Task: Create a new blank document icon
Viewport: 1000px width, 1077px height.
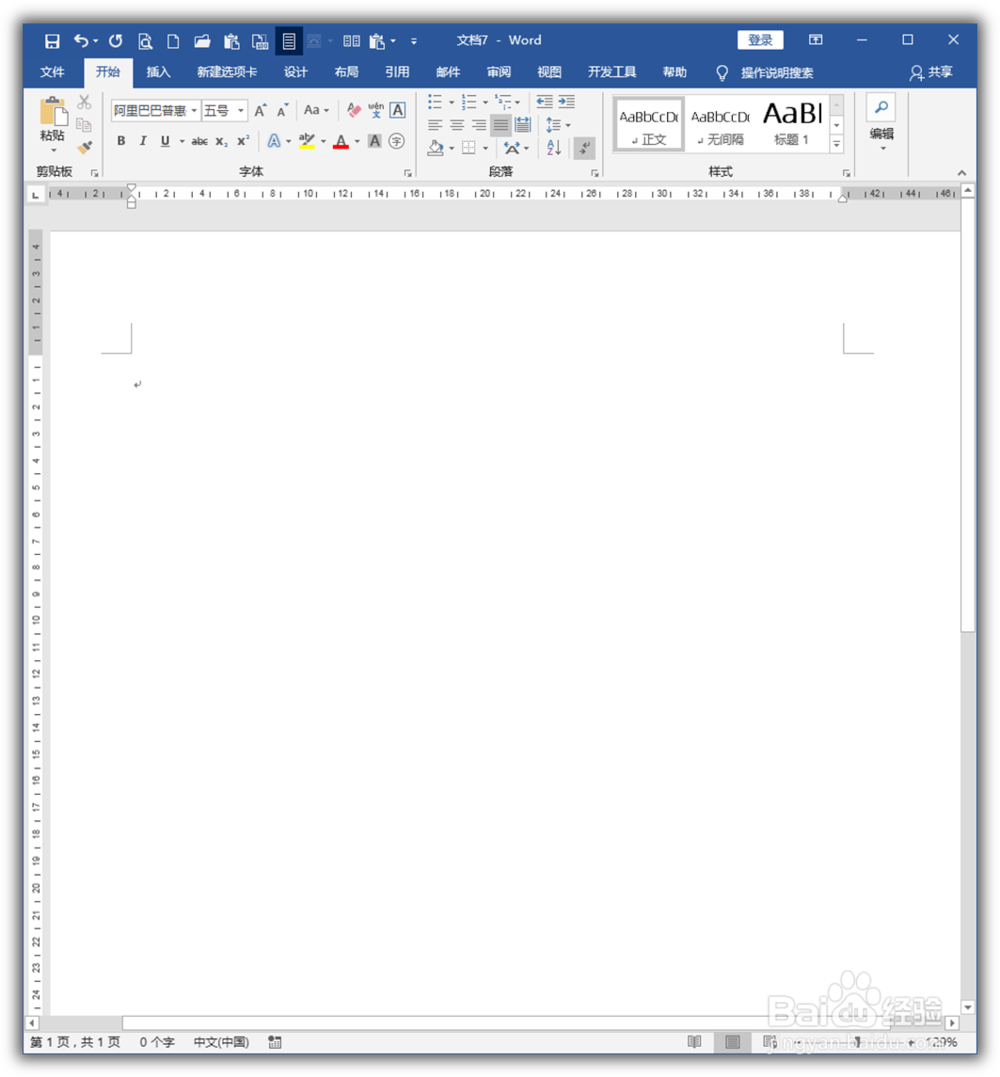Action: point(173,41)
